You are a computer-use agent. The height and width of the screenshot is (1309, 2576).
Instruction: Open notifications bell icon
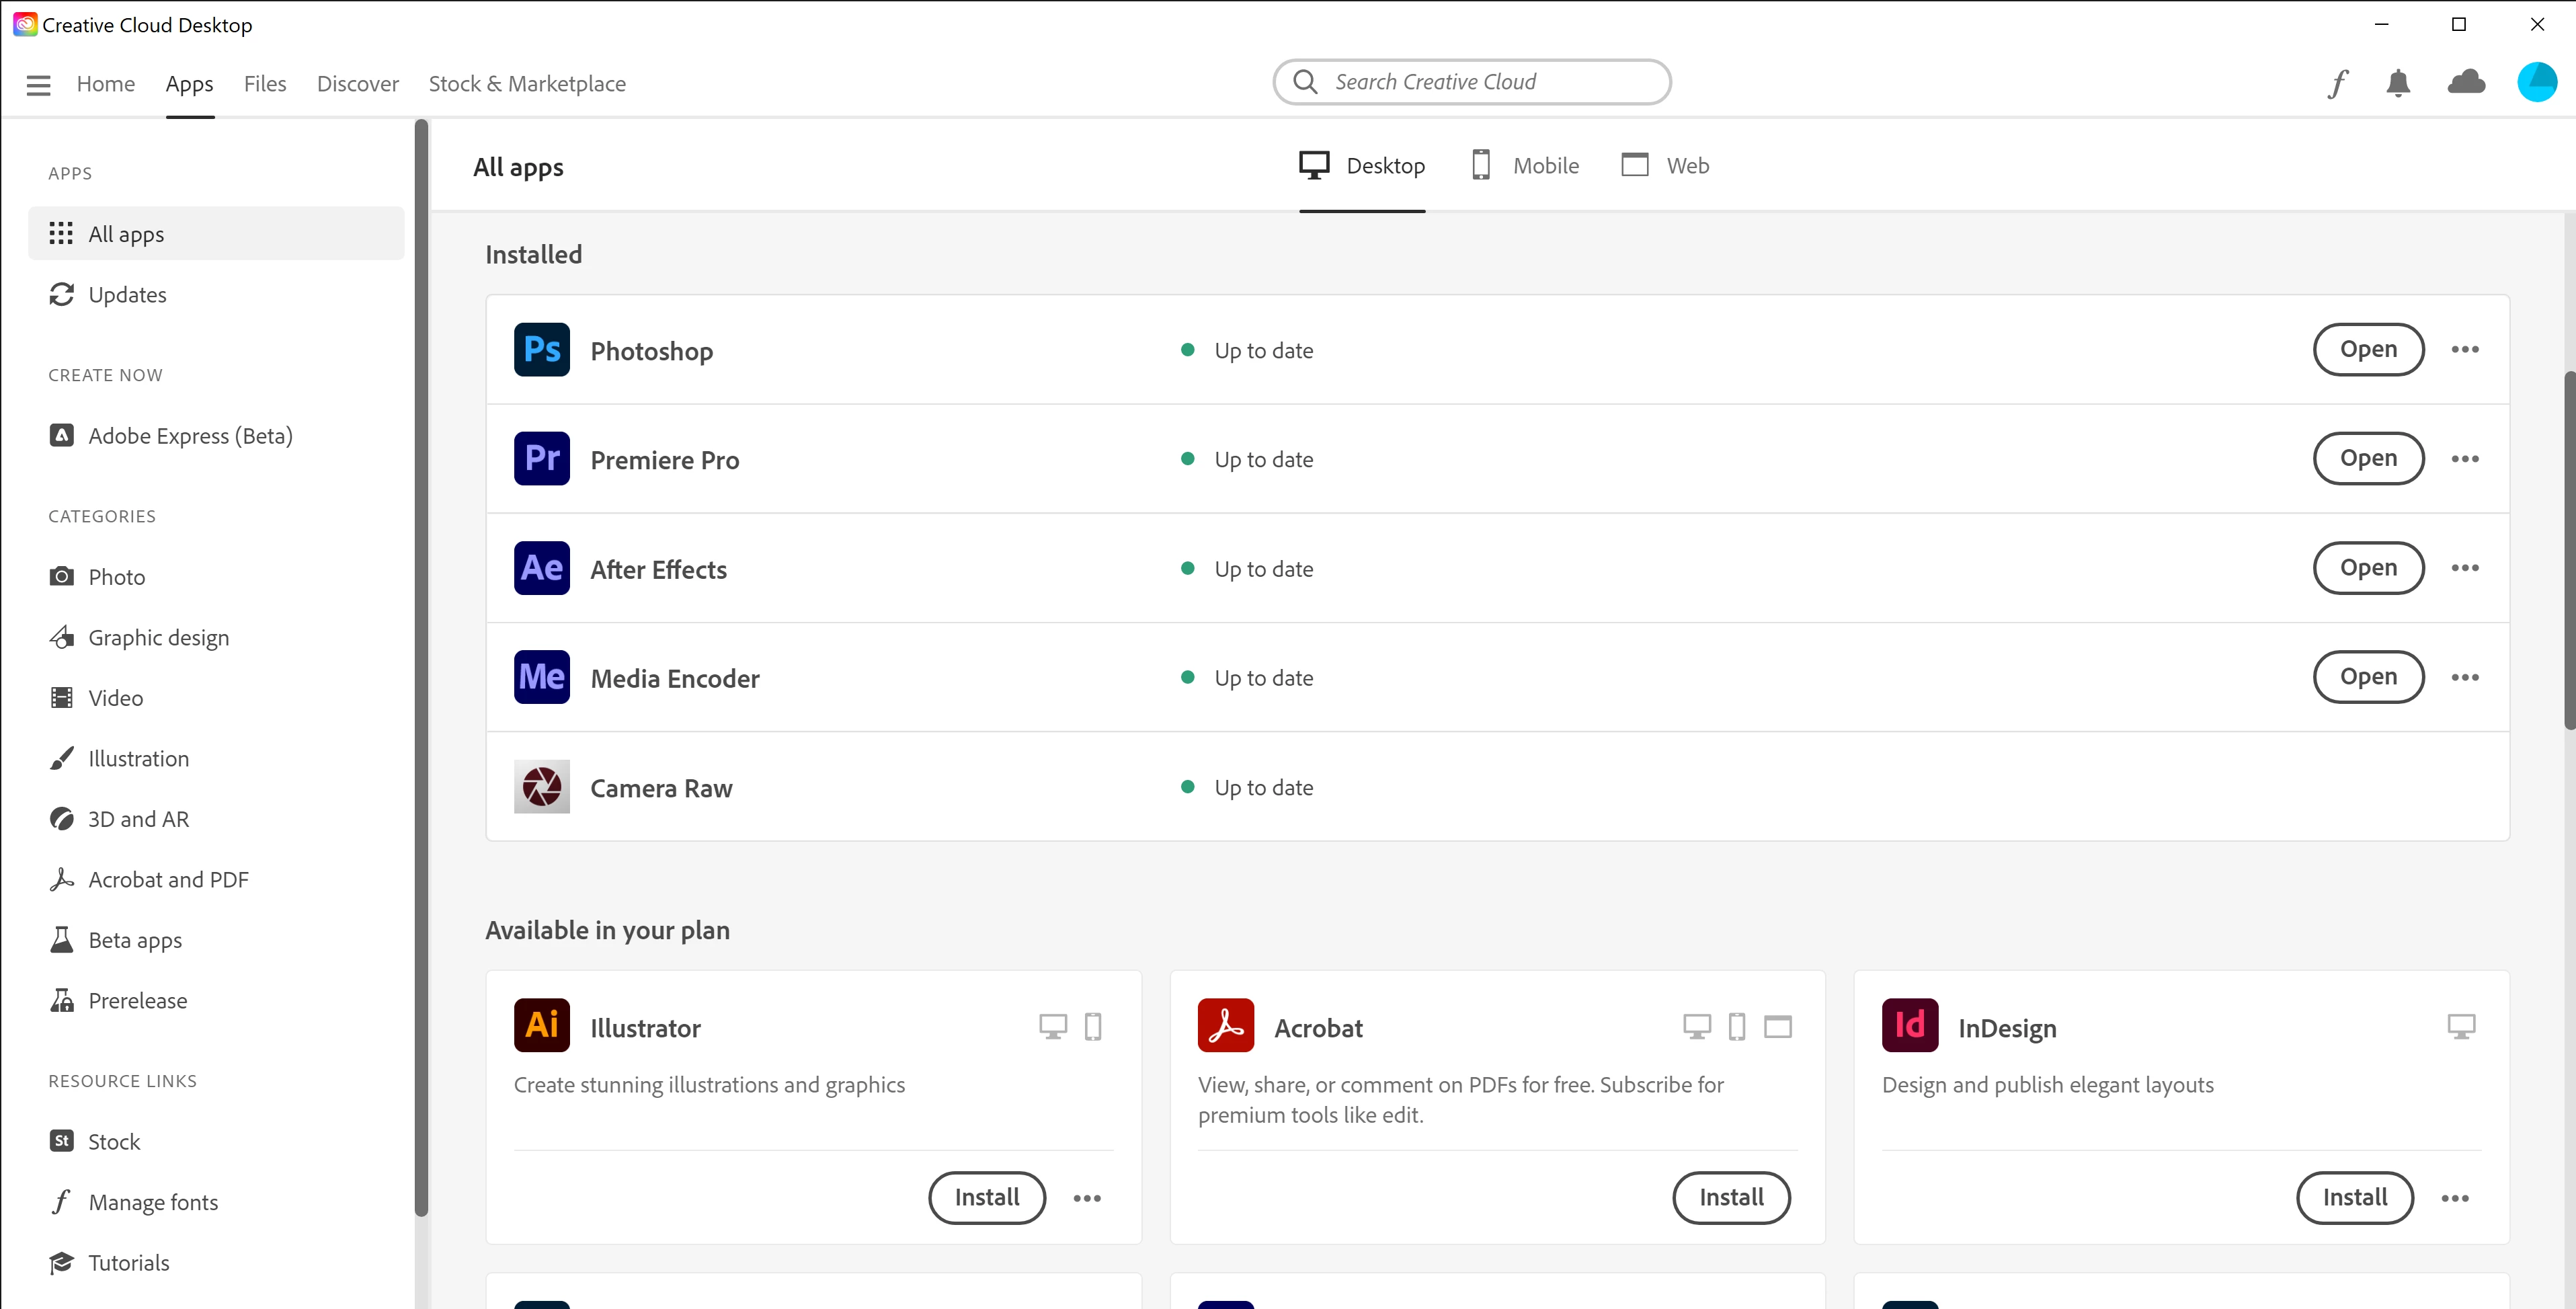coord(2397,83)
